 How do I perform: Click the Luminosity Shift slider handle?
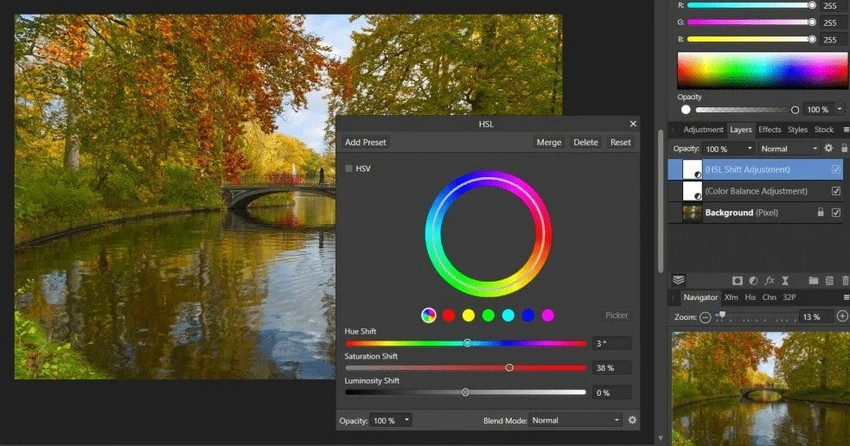[x=465, y=392]
